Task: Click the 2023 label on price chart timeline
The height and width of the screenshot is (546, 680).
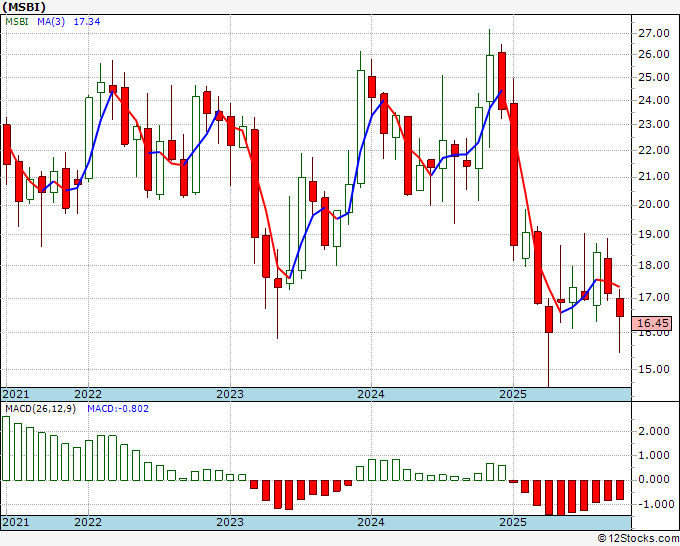Action: 230,394
